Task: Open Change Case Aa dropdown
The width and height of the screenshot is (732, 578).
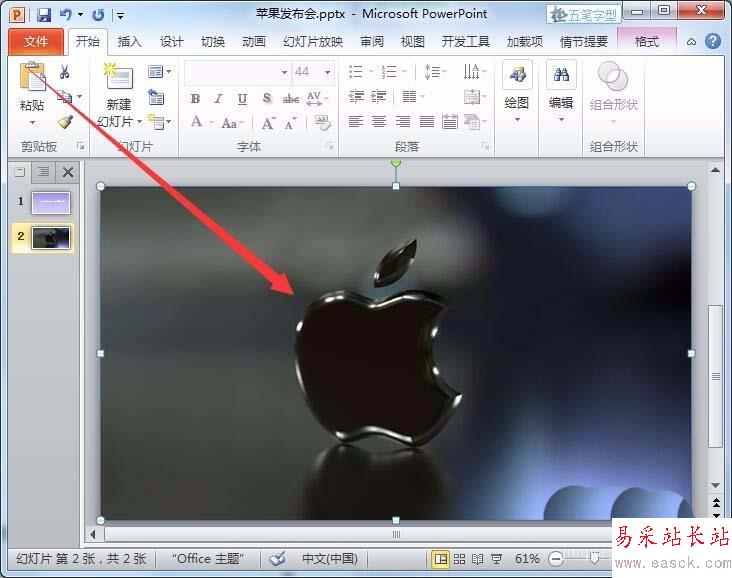Action: pyautogui.click(x=232, y=123)
